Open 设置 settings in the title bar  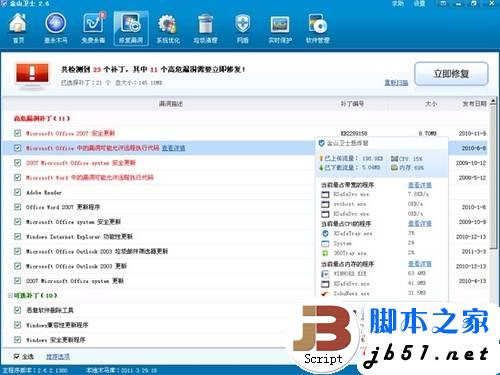coord(419,4)
